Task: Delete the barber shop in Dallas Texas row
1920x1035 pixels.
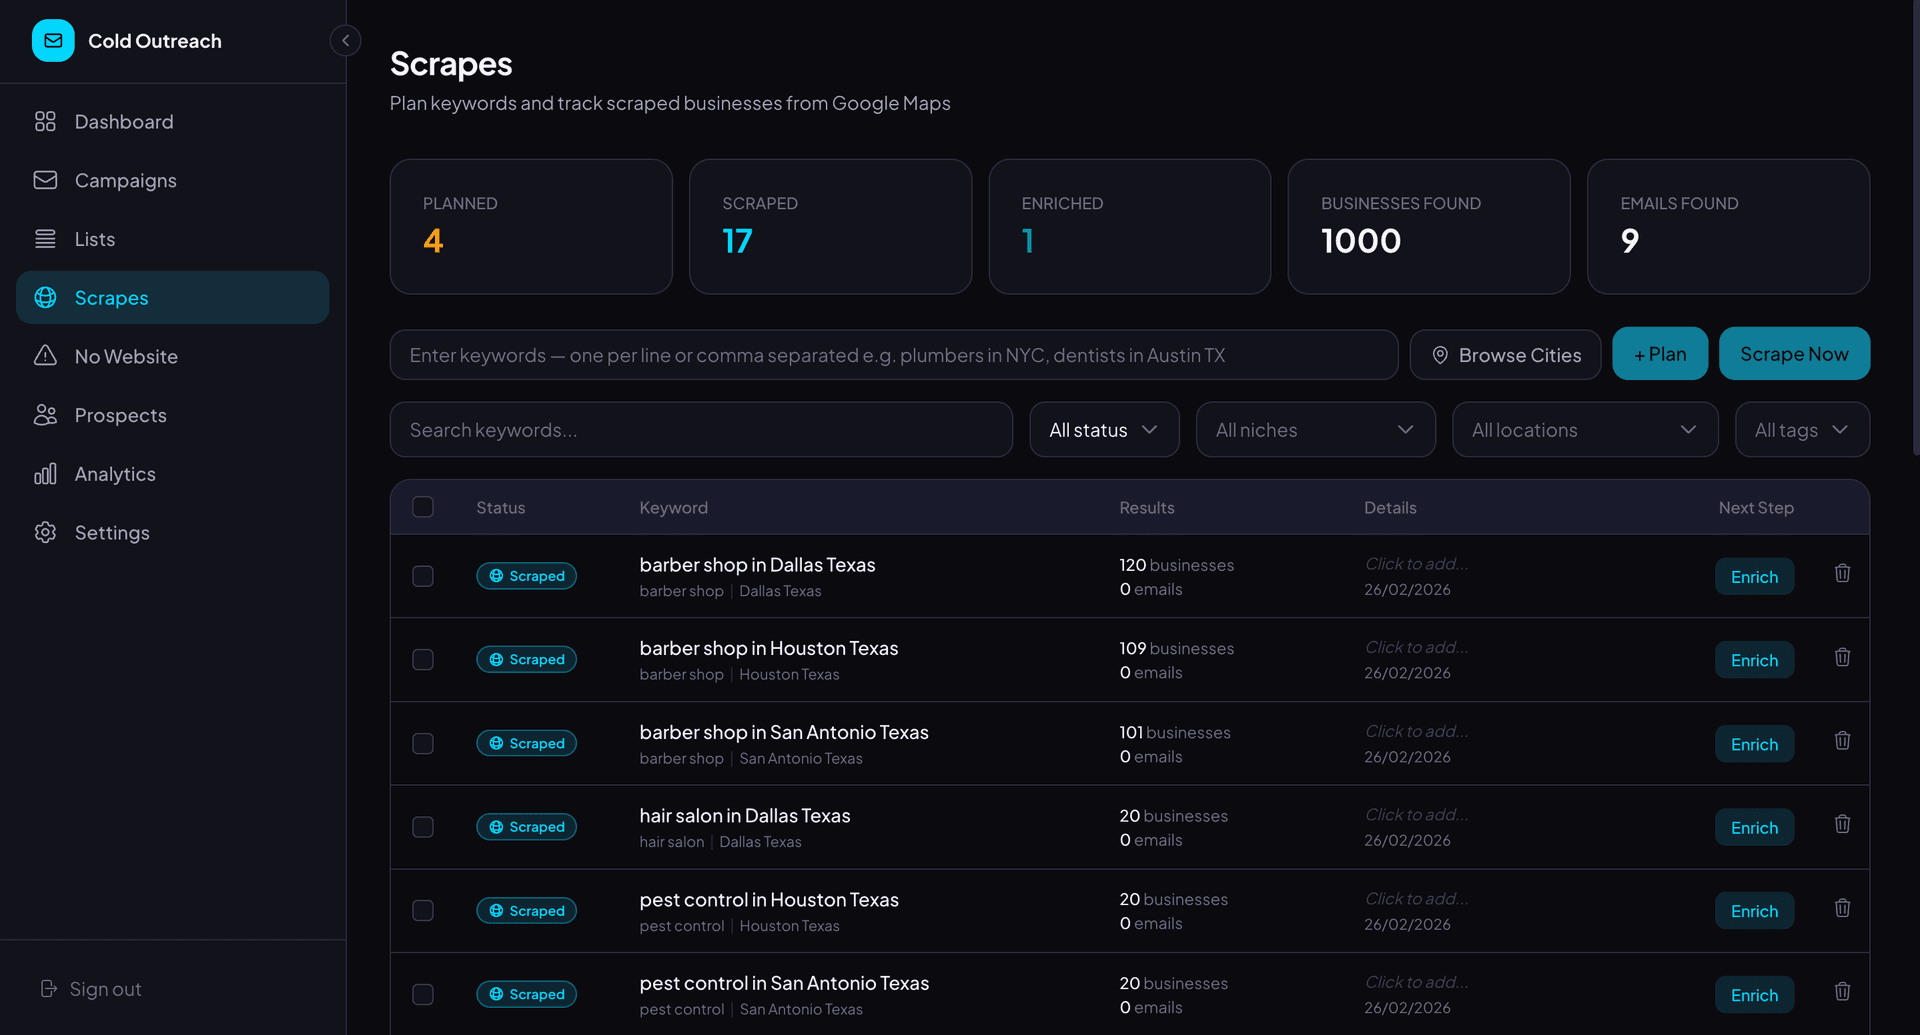Action: pyautogui.click(x=1842, y=574)
